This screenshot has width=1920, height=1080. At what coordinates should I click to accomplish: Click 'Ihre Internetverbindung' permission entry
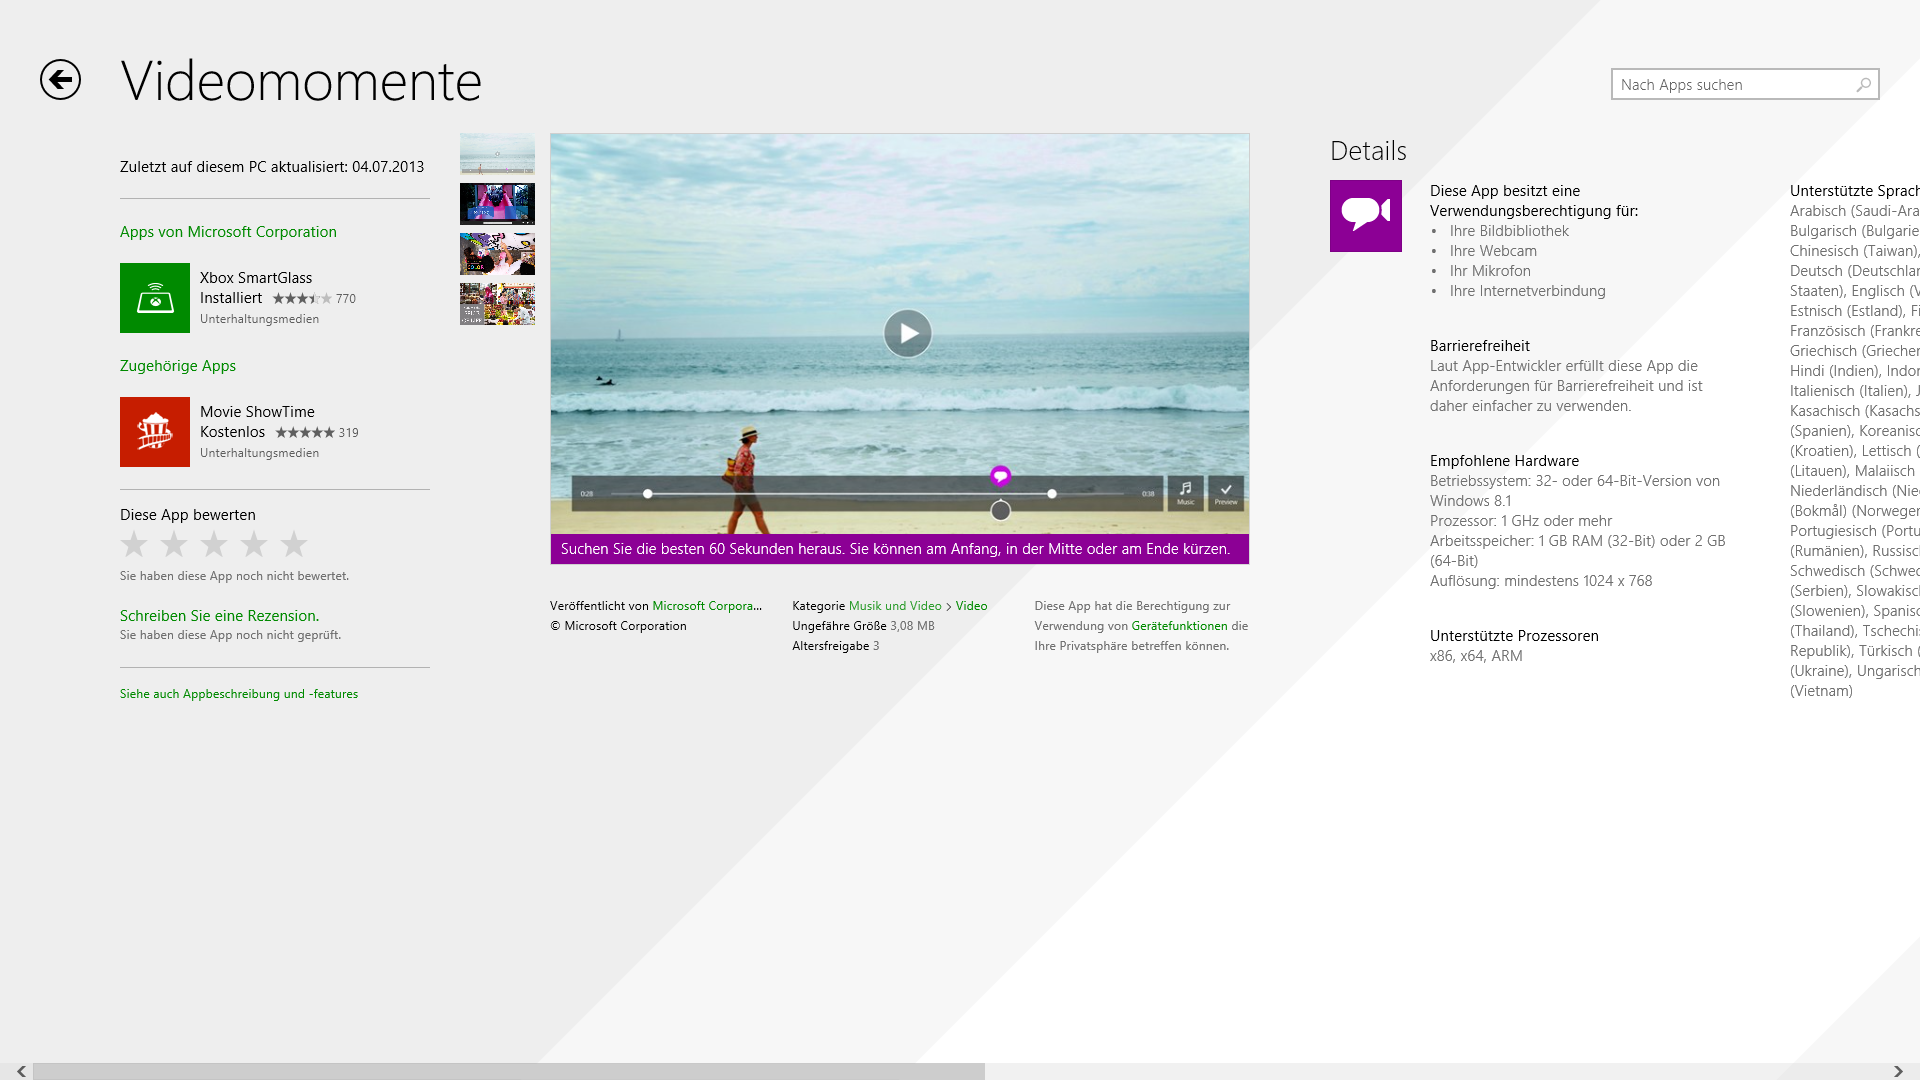1527,291
